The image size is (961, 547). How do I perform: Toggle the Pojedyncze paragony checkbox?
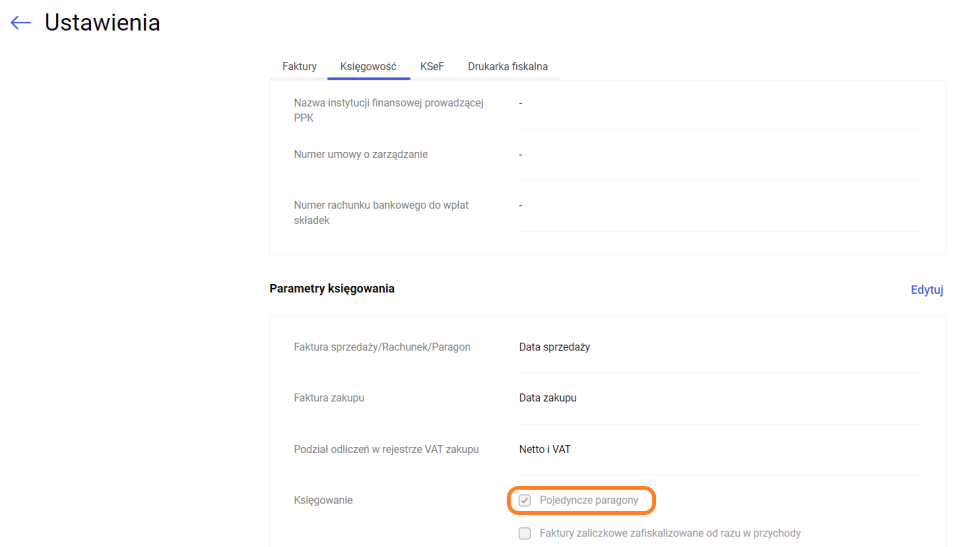coord(525,500)
